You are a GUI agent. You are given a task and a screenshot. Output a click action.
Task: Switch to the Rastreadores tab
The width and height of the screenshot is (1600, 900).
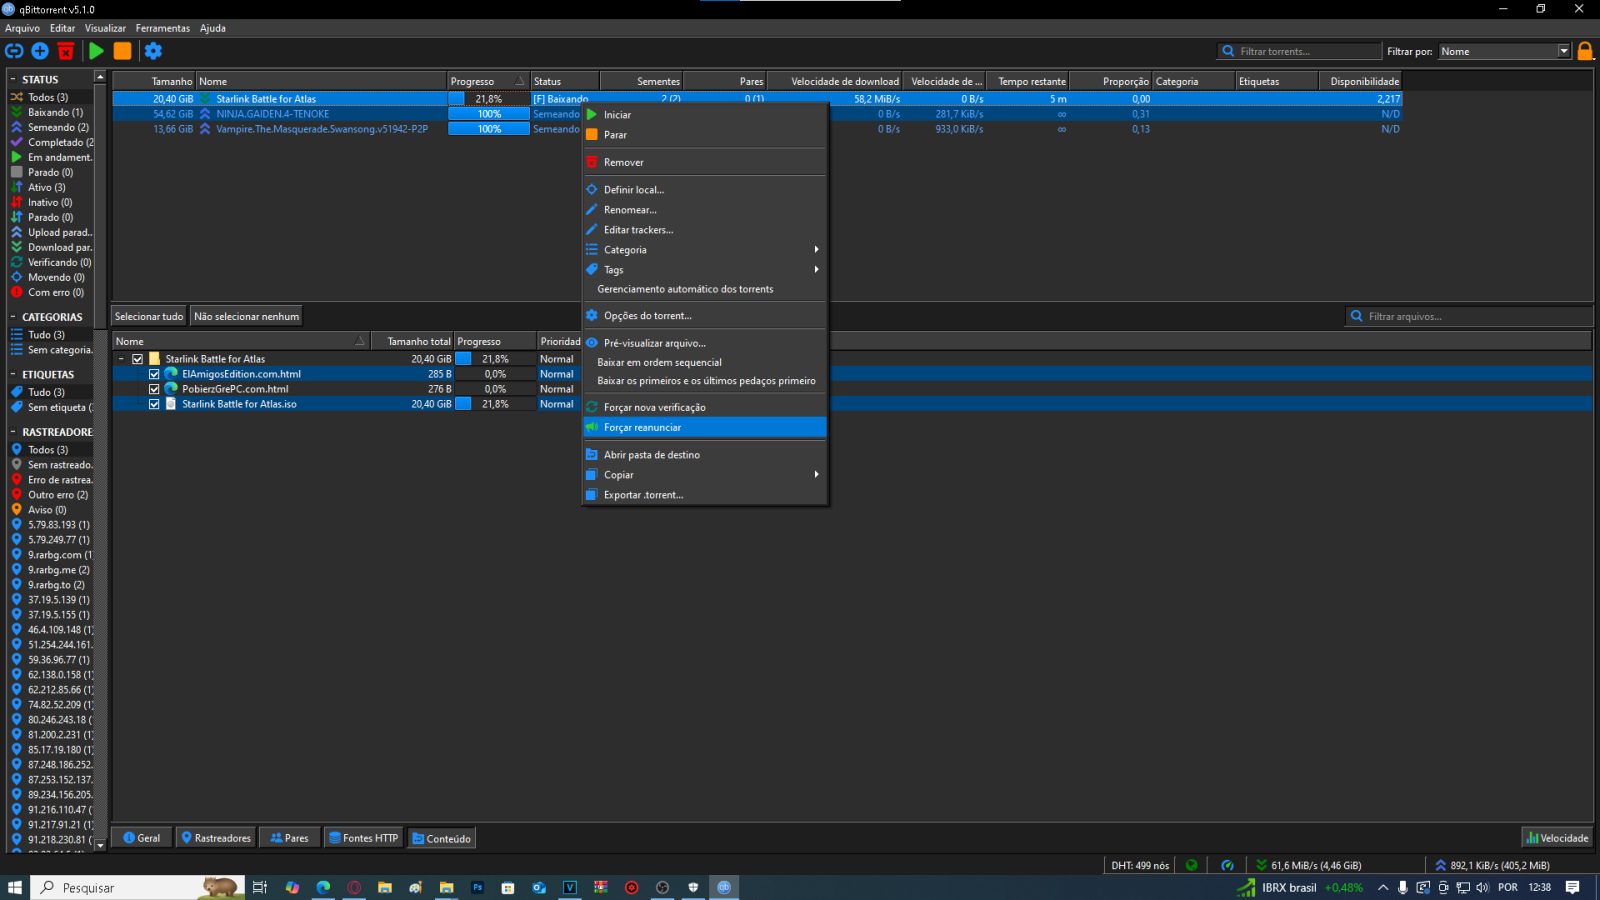pyautogui.click(x=215, y=838)
